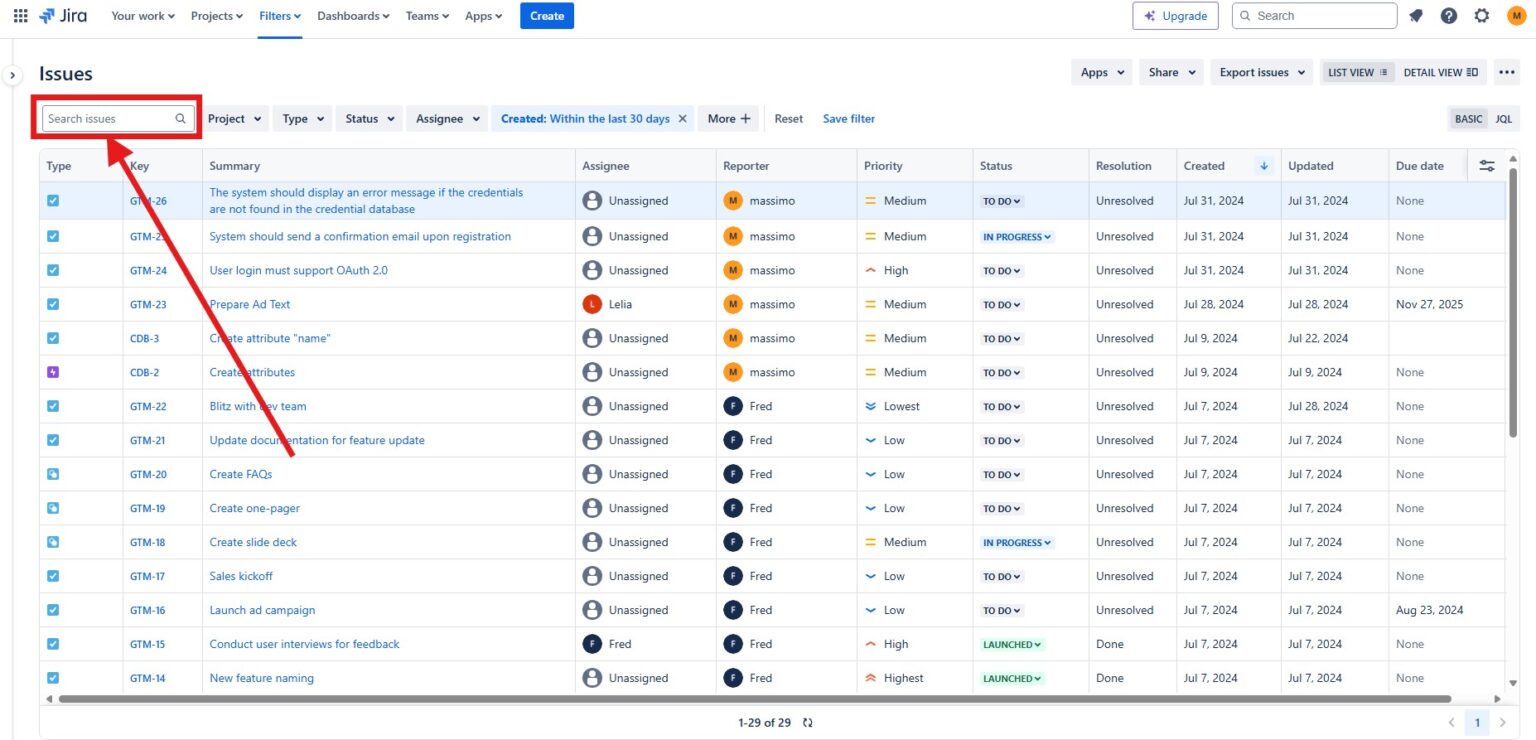Open issue GTM-24
Image resolution: width=1536 pixels, height=740 pixels.
(x=148, y=270)
